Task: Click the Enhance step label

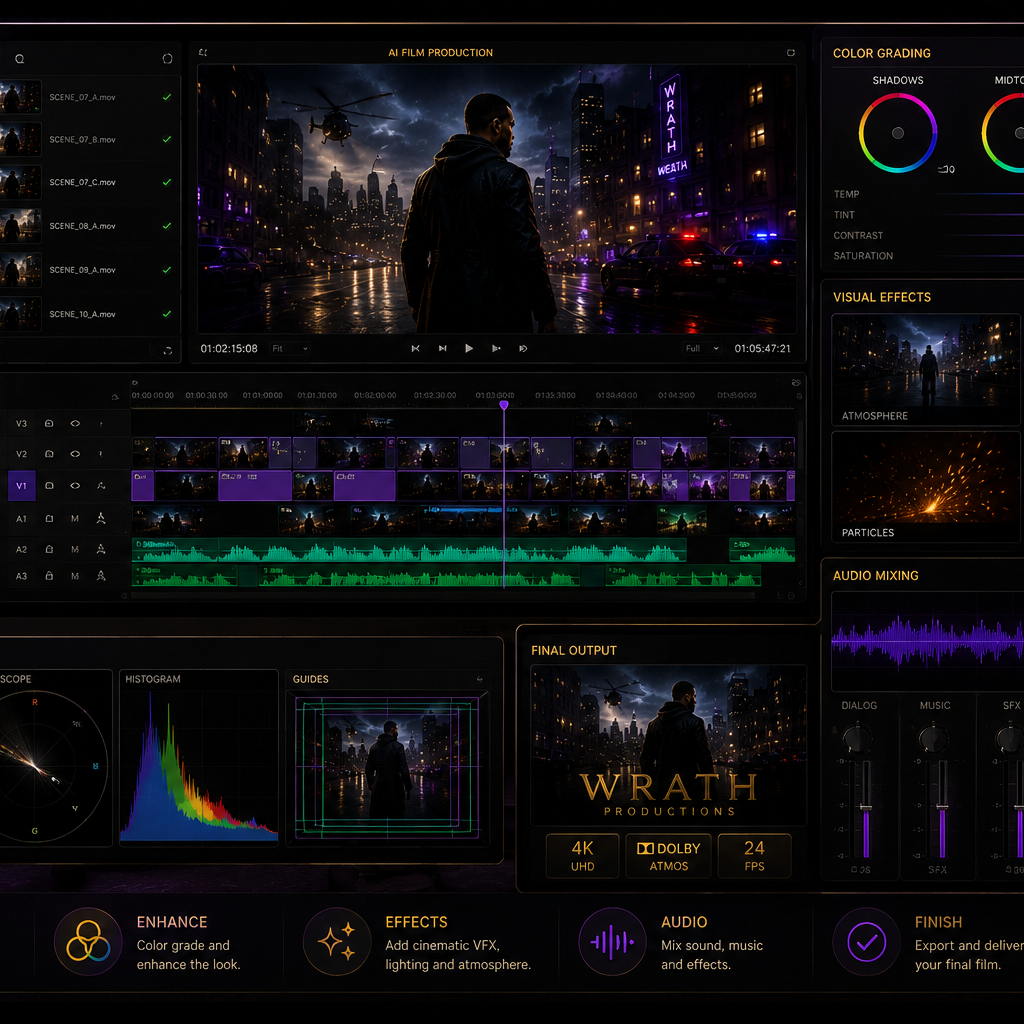Action: [x=172, y=922]
